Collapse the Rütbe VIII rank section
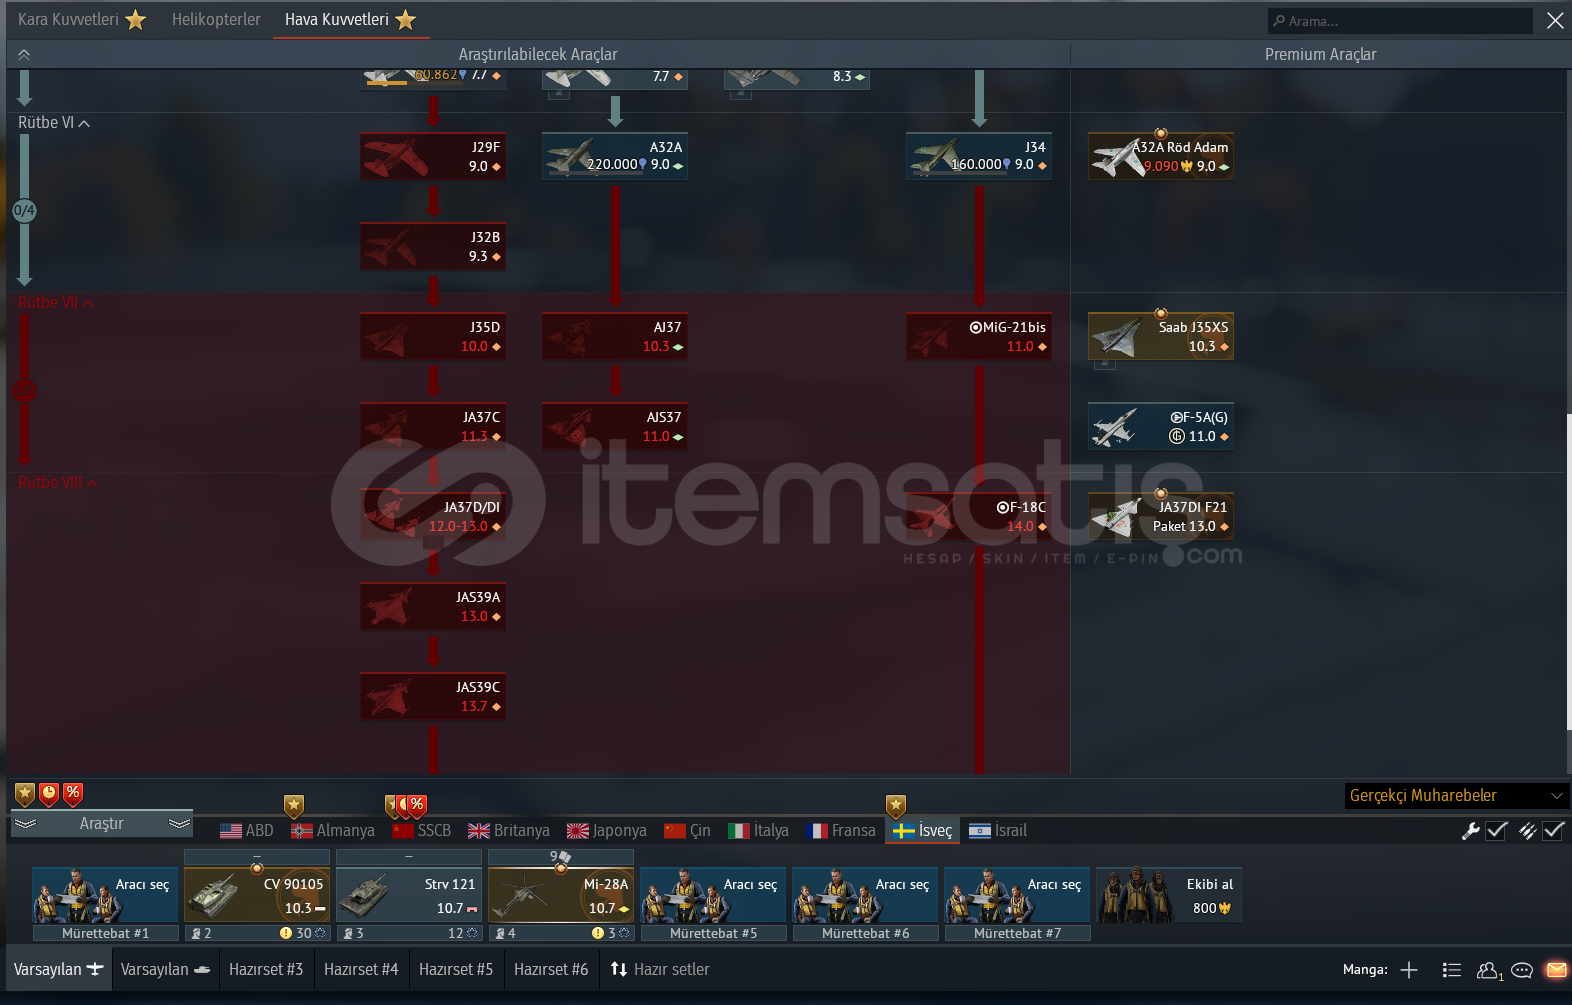1572x1005 pixels. (58, 483)
